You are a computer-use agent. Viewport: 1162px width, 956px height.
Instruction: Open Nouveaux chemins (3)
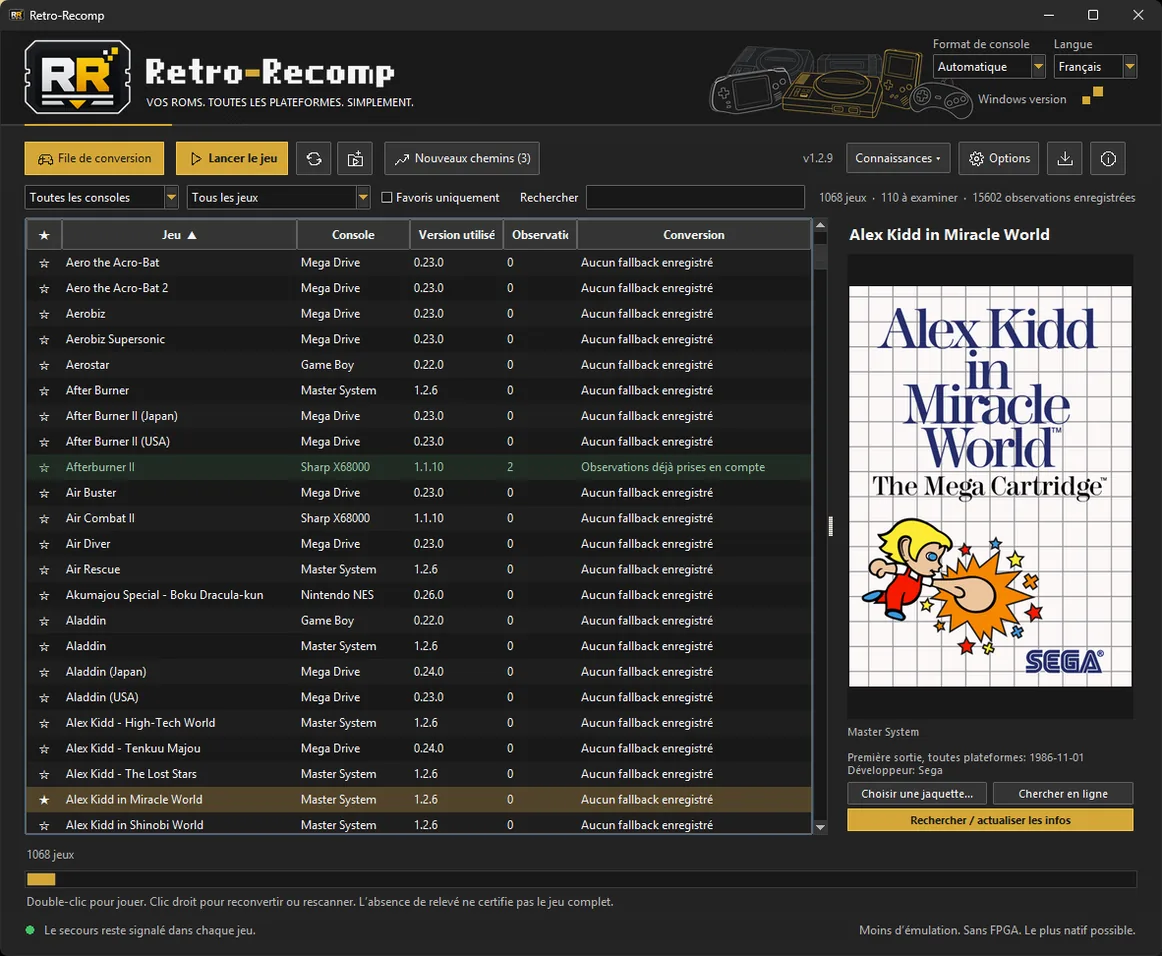[462, 159]
